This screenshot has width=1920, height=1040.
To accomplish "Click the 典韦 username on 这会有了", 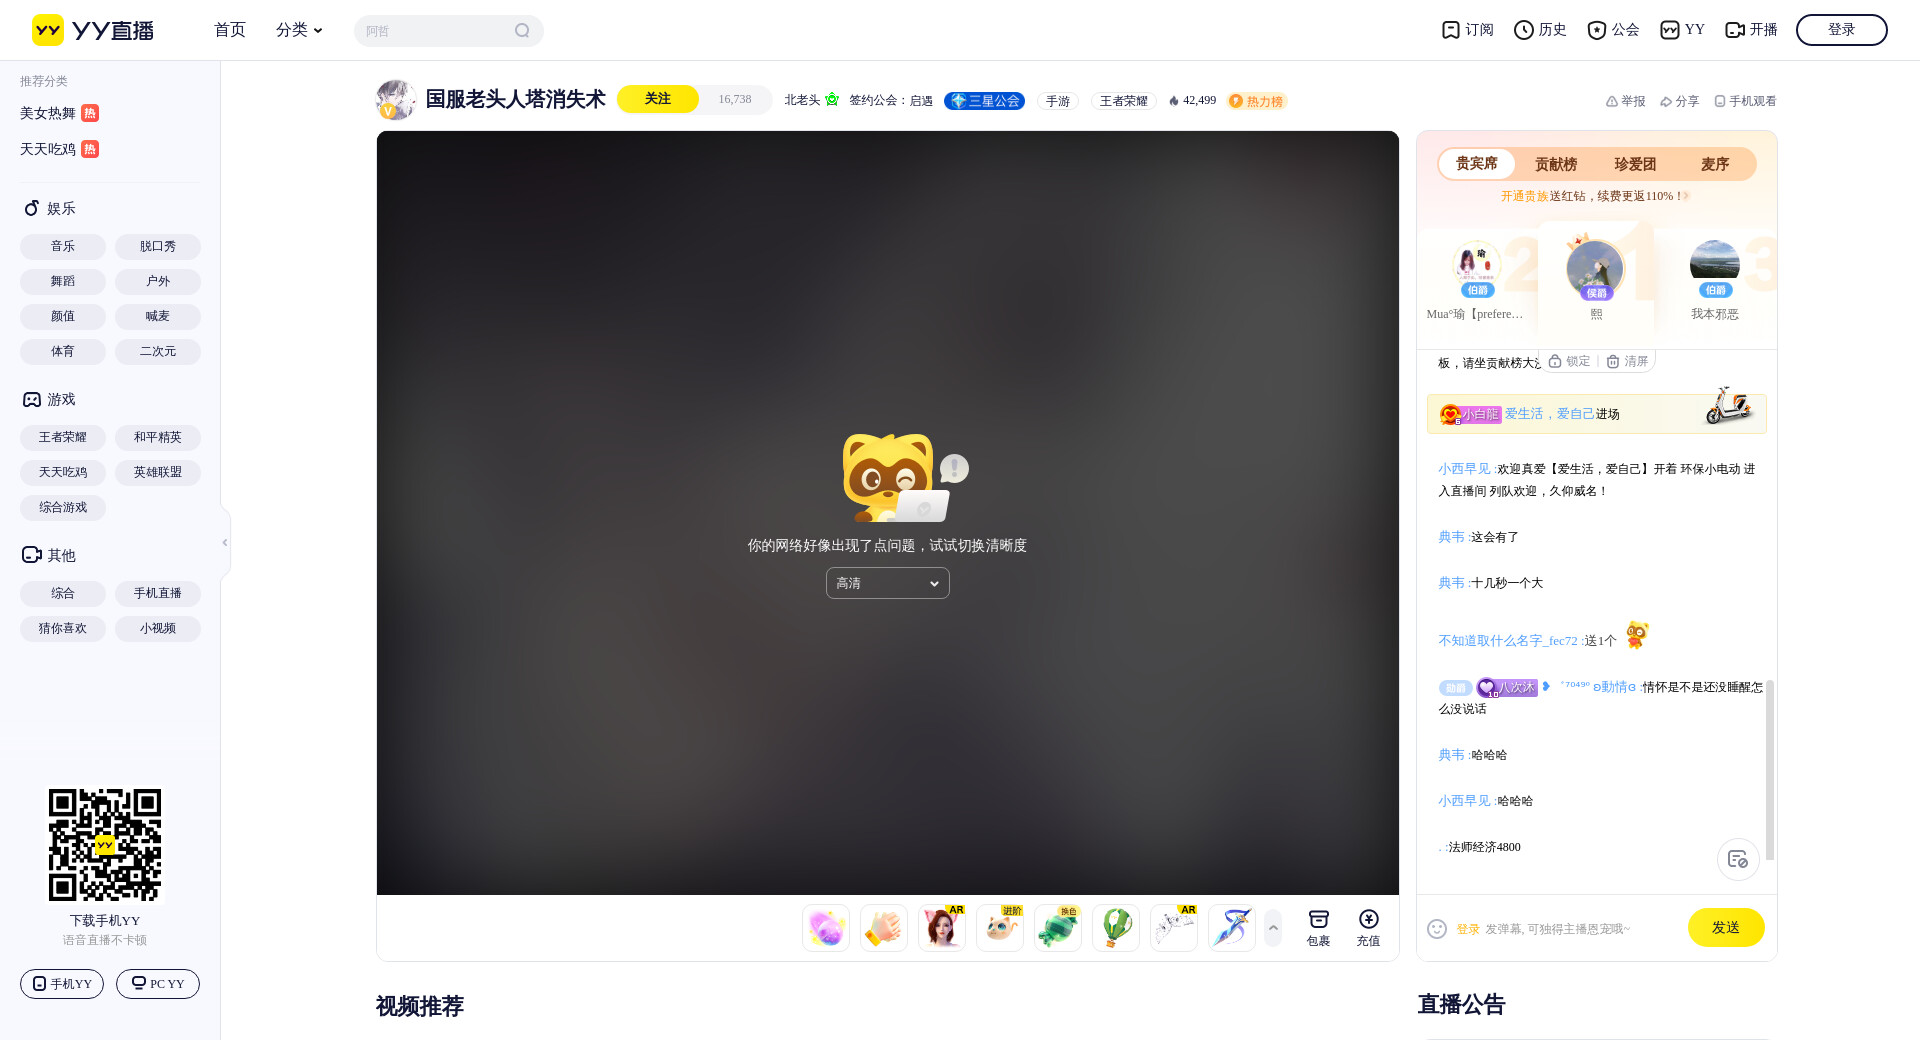I will coord(1451,537).
